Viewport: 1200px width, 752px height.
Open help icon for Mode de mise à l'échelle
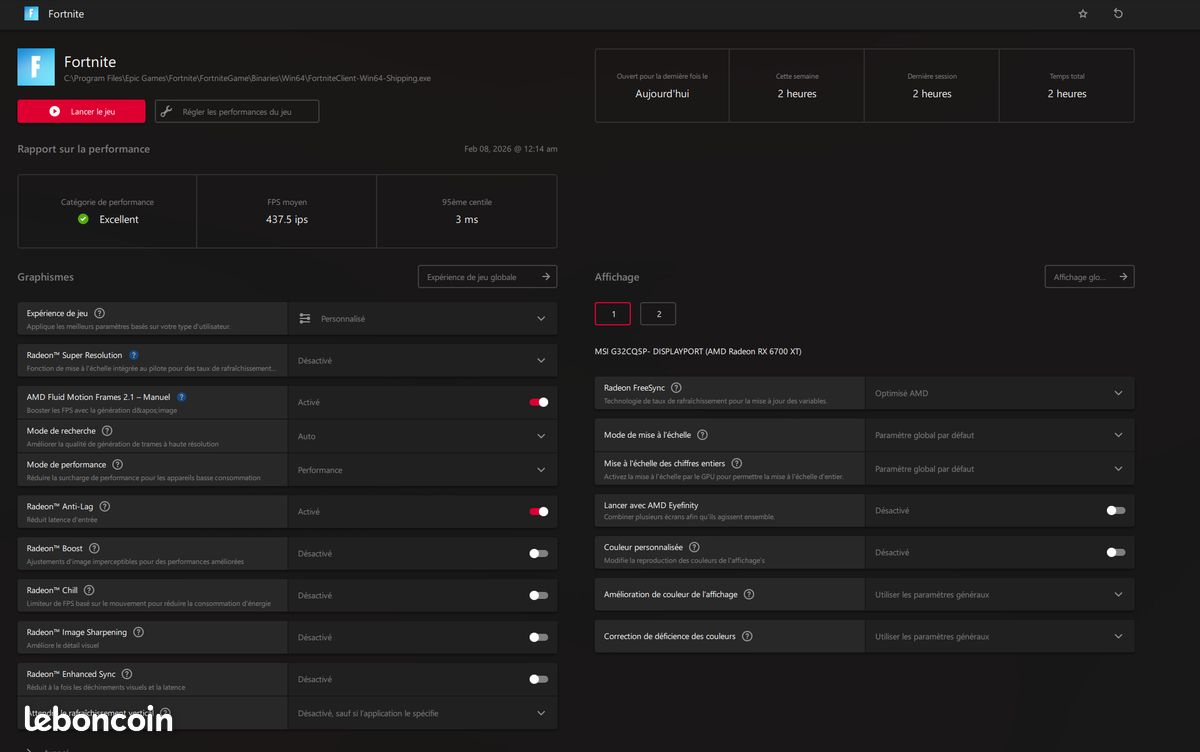[702, 435]
